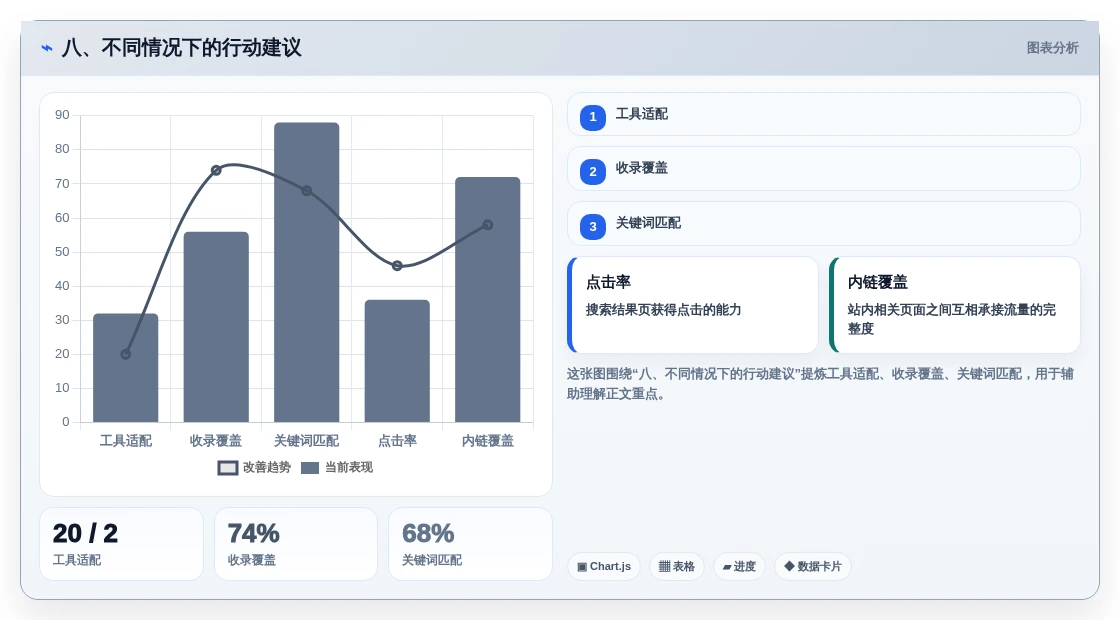Click the 点击率 bar in chart

click(397, 361)
